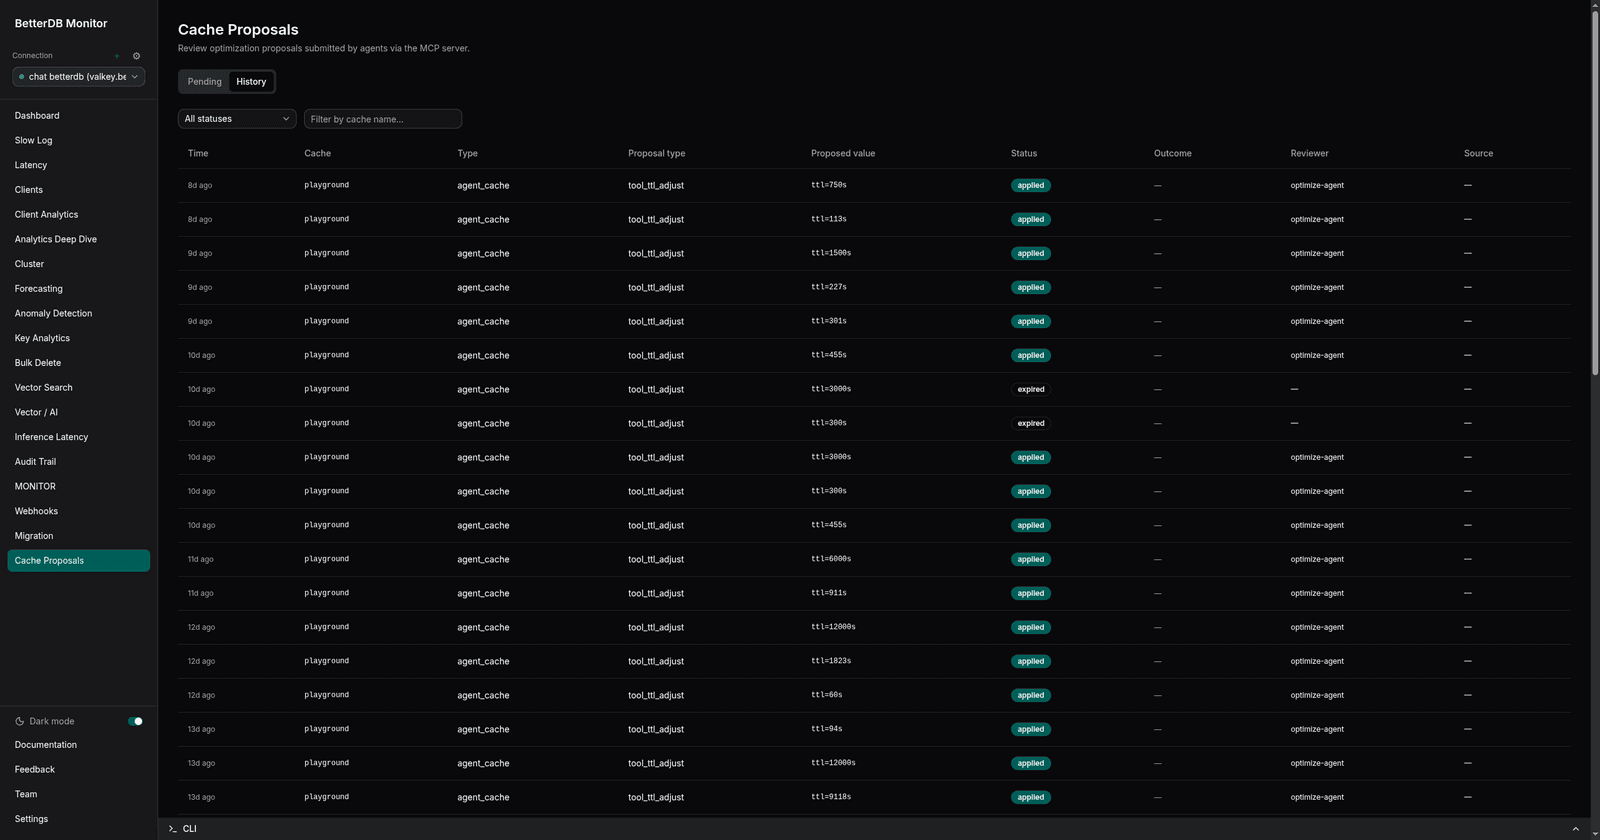Click the Proposed value column header
1600x840 pixels.
point(843,153)
